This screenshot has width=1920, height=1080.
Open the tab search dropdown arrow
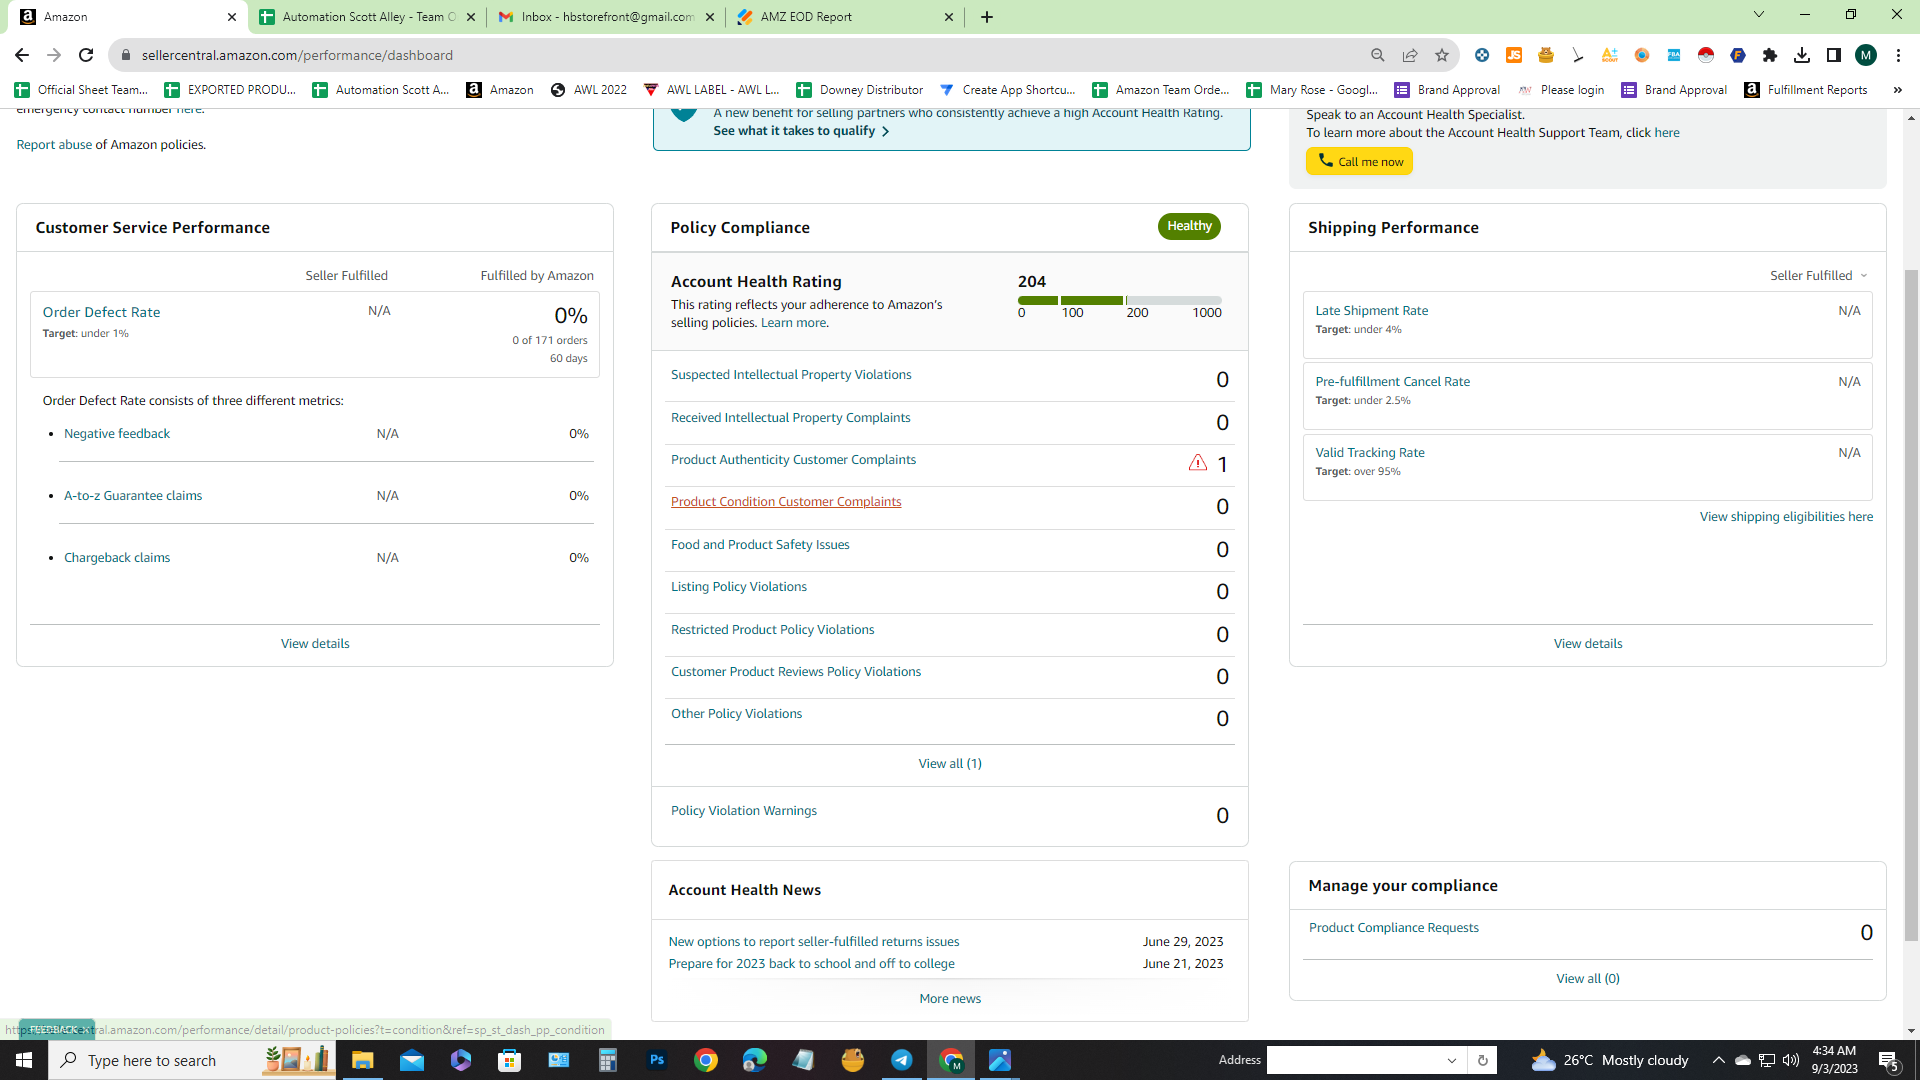pos(1759,14)
